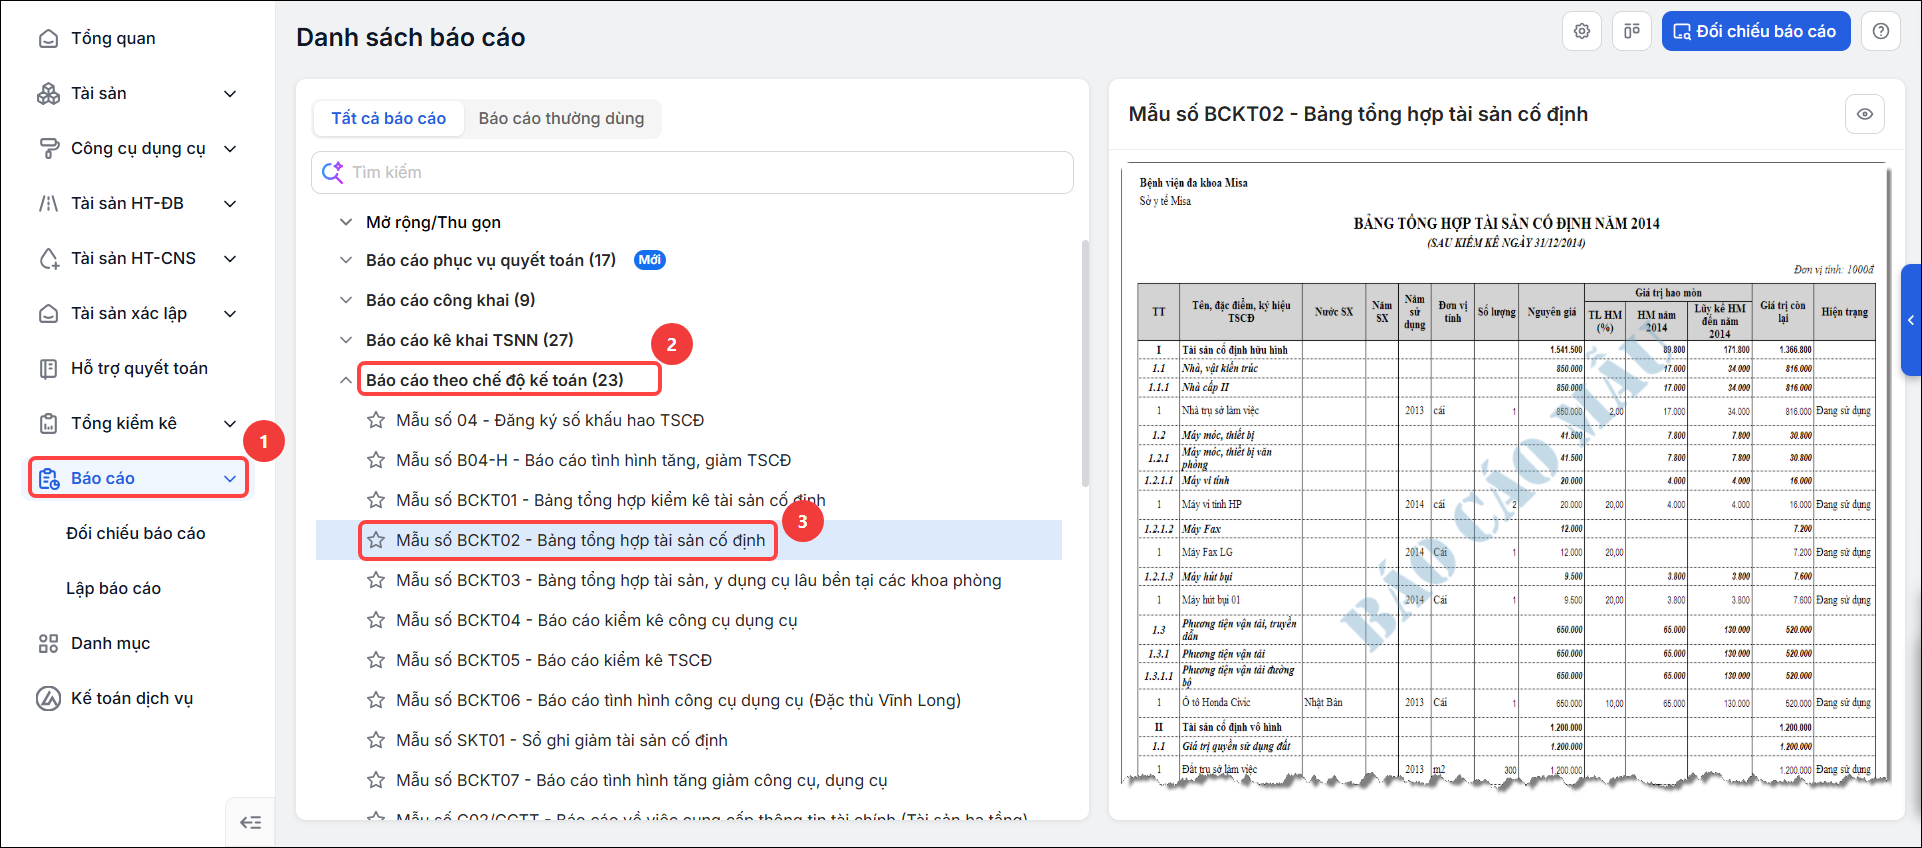Open Đối chiếu báo cáo submenu item
The height and width of the screenshot is (848, 1922).
tap(136, 533)
